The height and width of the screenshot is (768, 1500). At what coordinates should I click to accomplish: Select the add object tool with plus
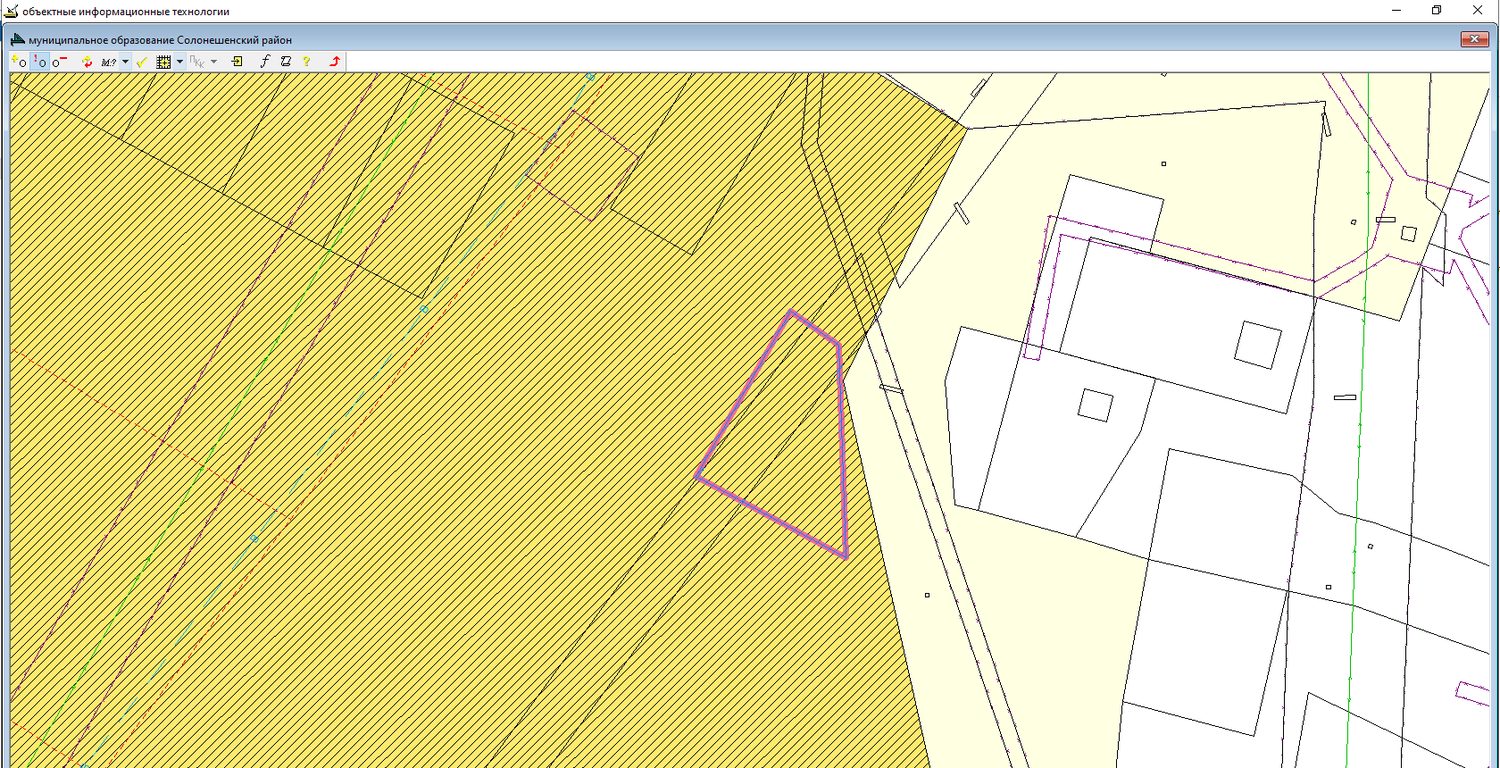(19, 61)
